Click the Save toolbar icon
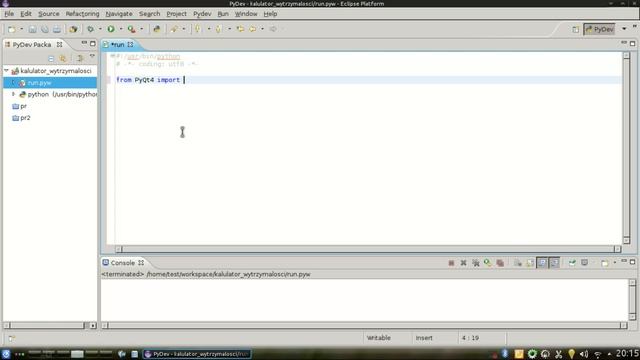 click(32, 29)
